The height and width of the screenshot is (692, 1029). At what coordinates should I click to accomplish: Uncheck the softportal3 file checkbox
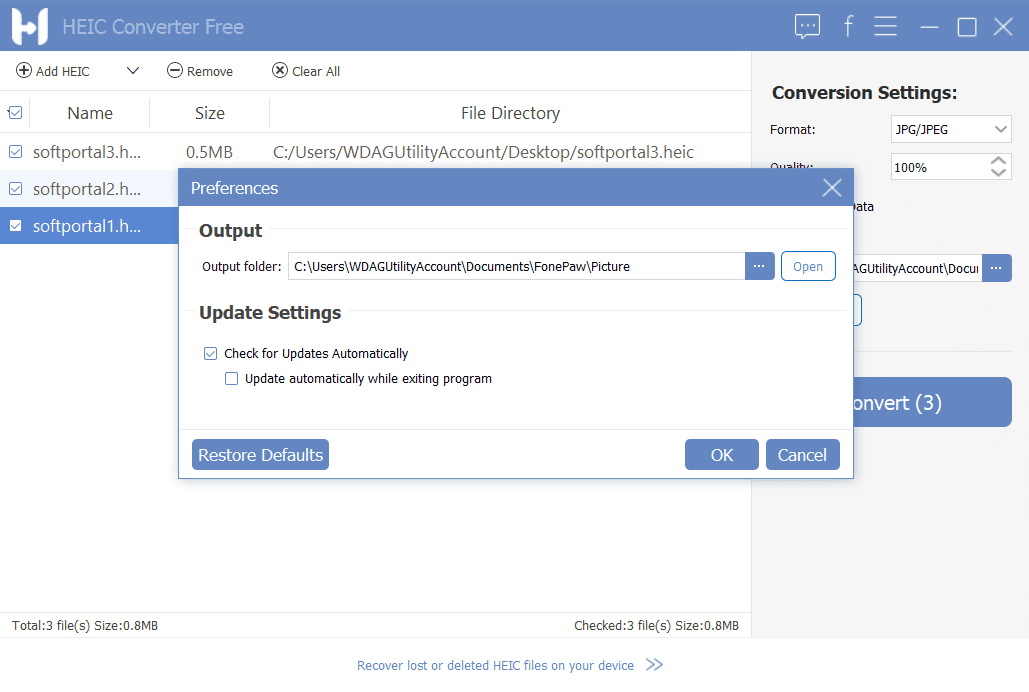coord(15,152)
